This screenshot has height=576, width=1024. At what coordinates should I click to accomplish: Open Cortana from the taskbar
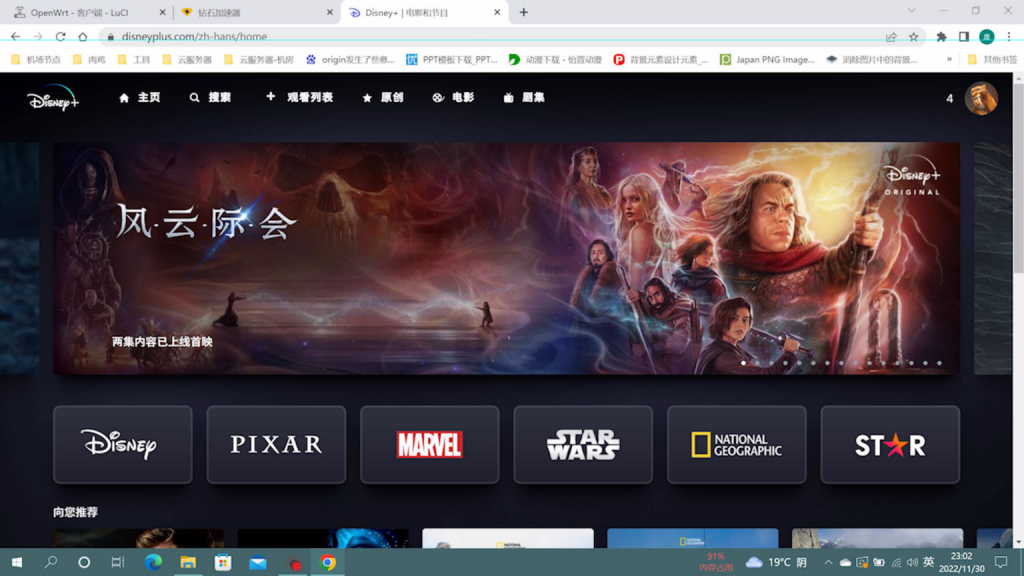(x=84, y=562)
